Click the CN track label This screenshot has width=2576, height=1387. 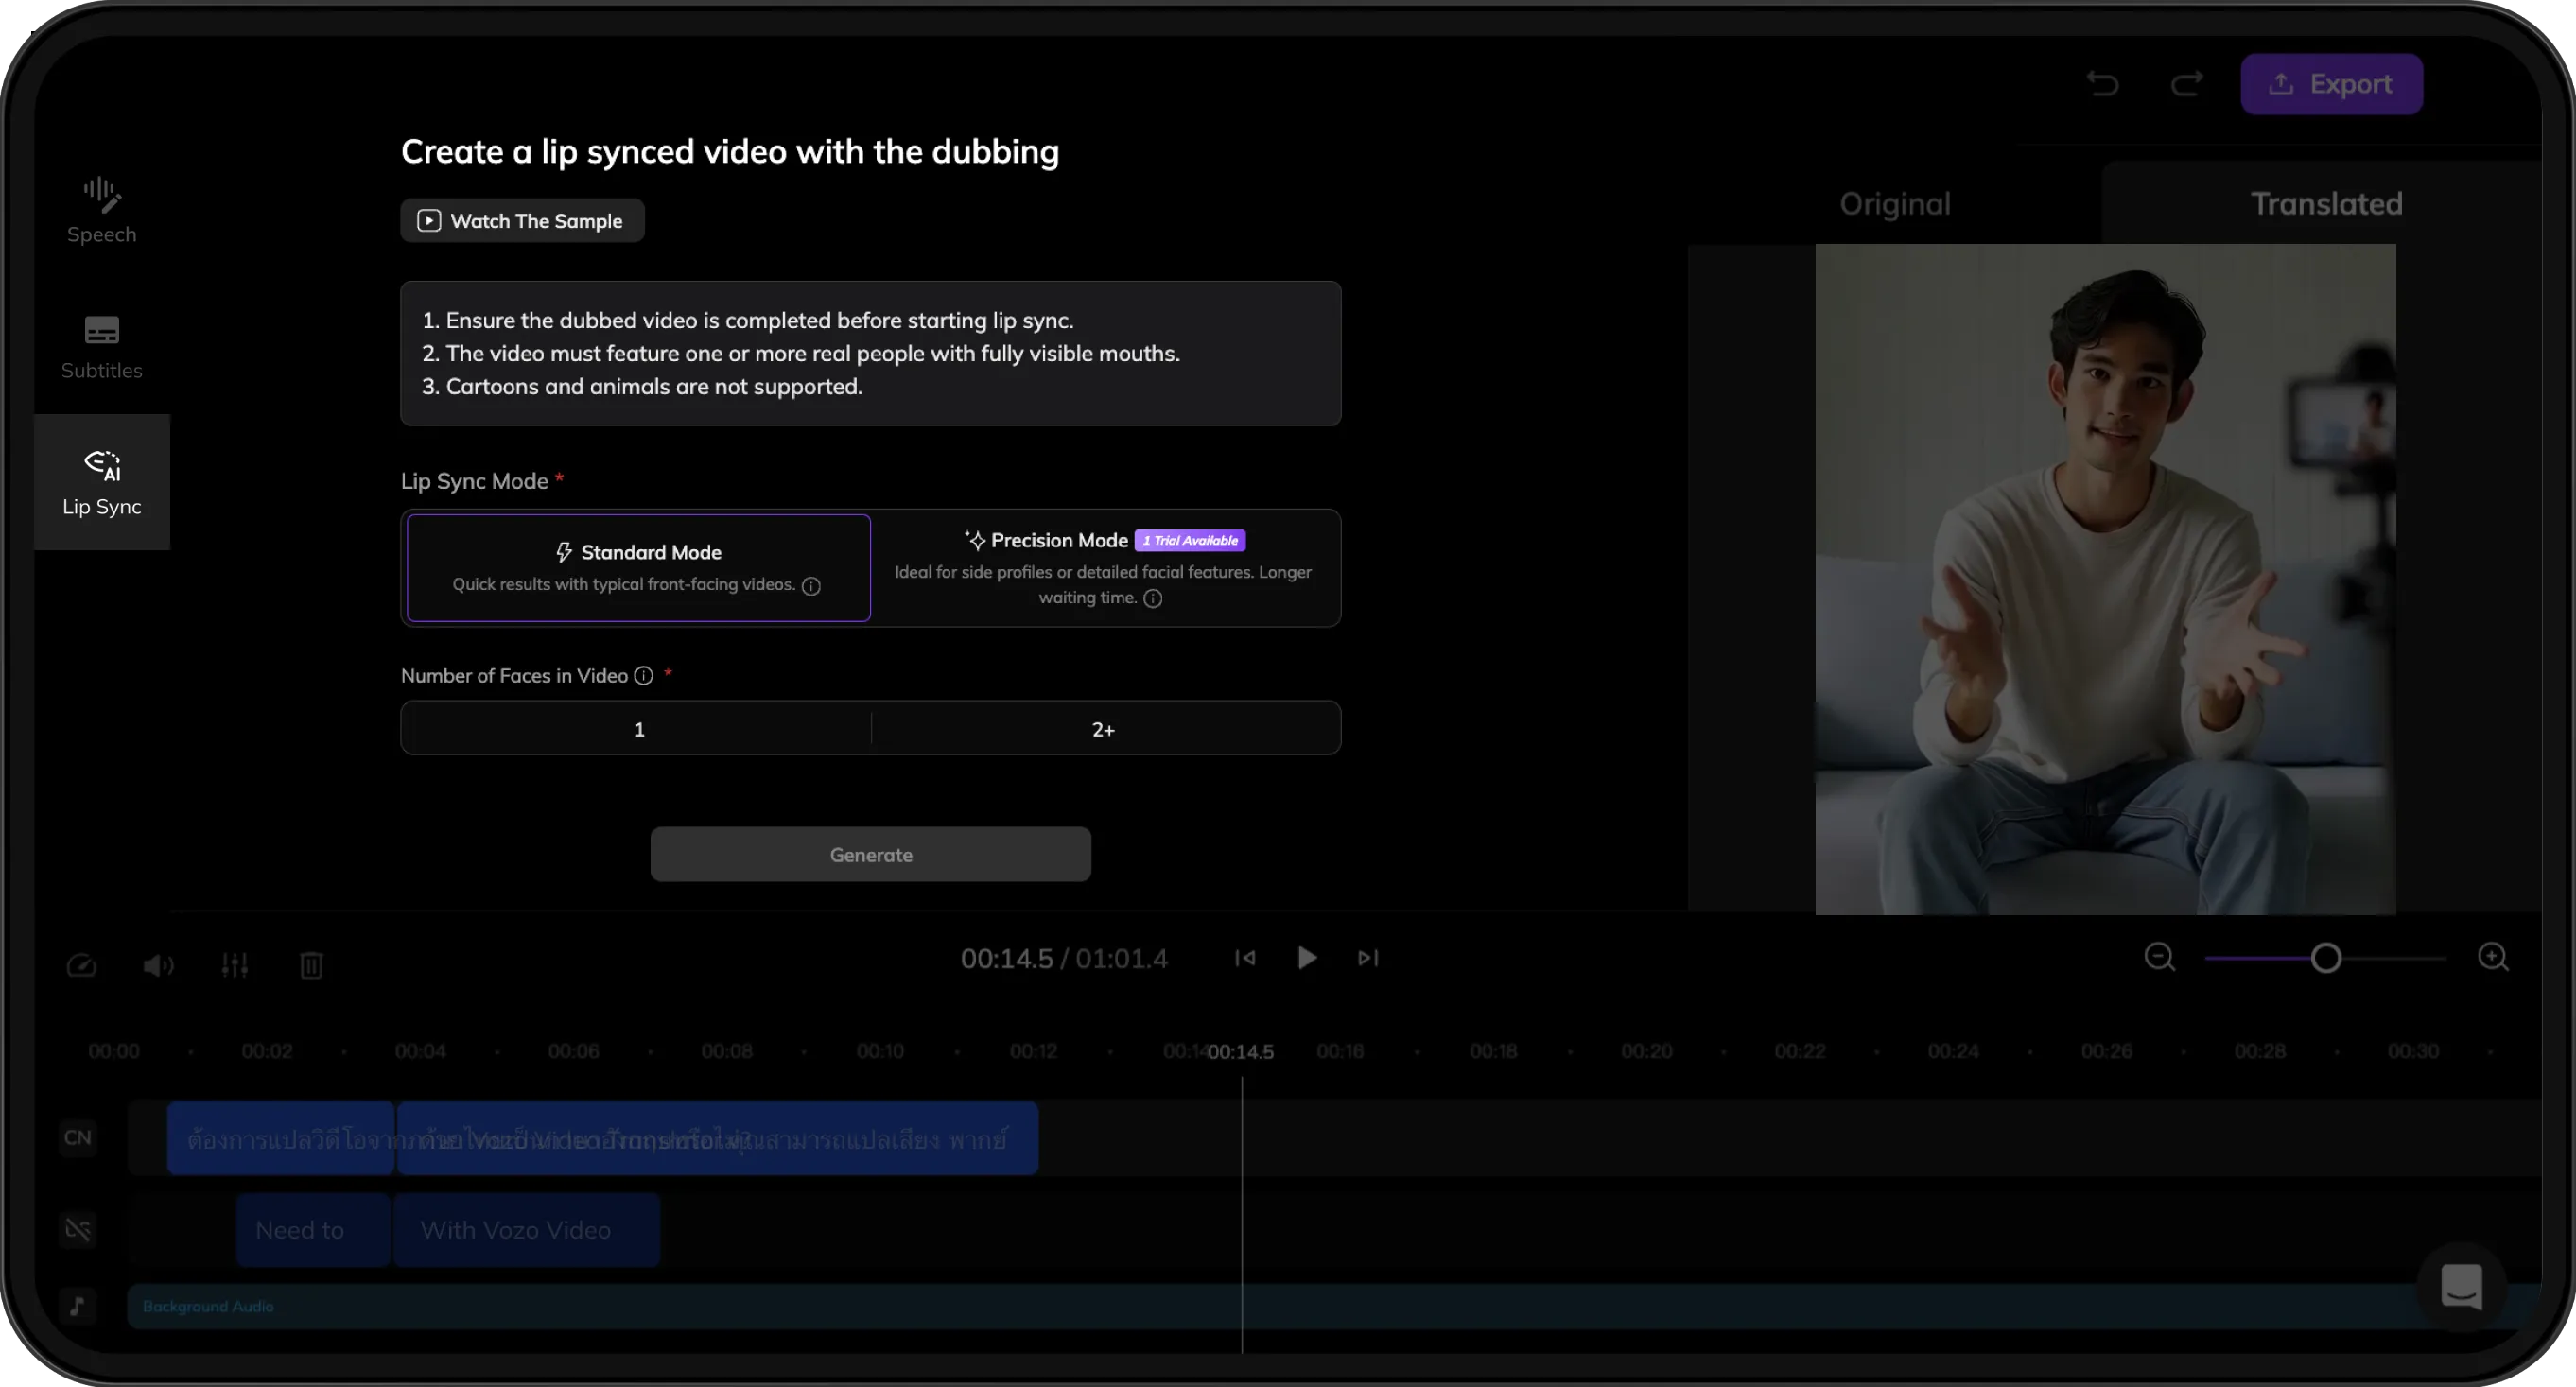tap(77, 1137)
